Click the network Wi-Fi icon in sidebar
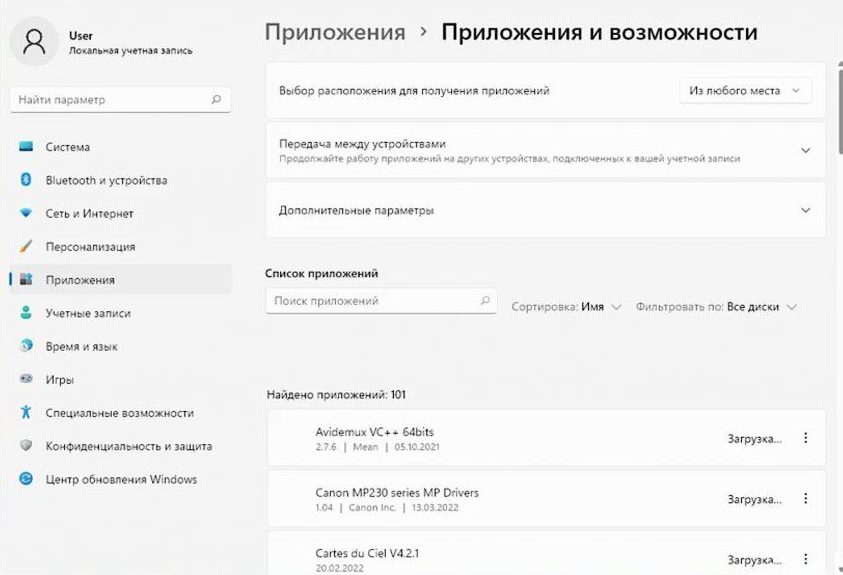 tap(26, 214)
